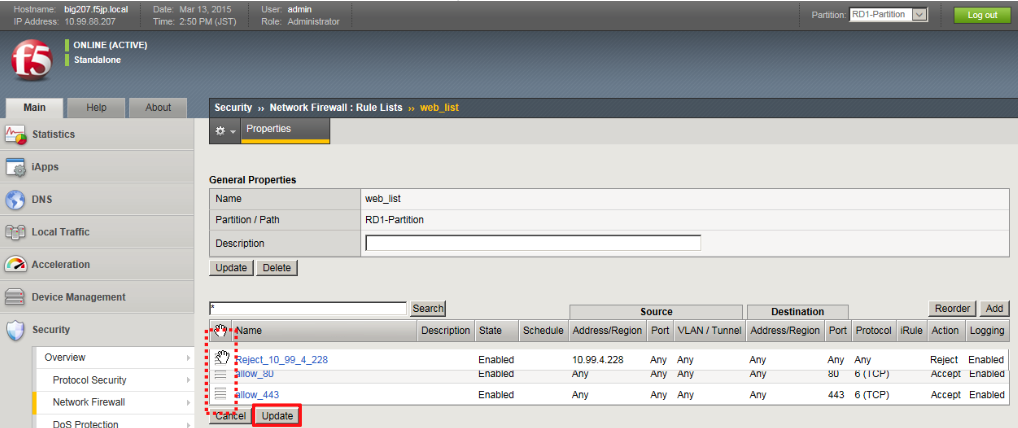The height and width of the screenshot is (428, 1018).
Task: Expand the Overview submenu arrow
Action: (188, 358)
